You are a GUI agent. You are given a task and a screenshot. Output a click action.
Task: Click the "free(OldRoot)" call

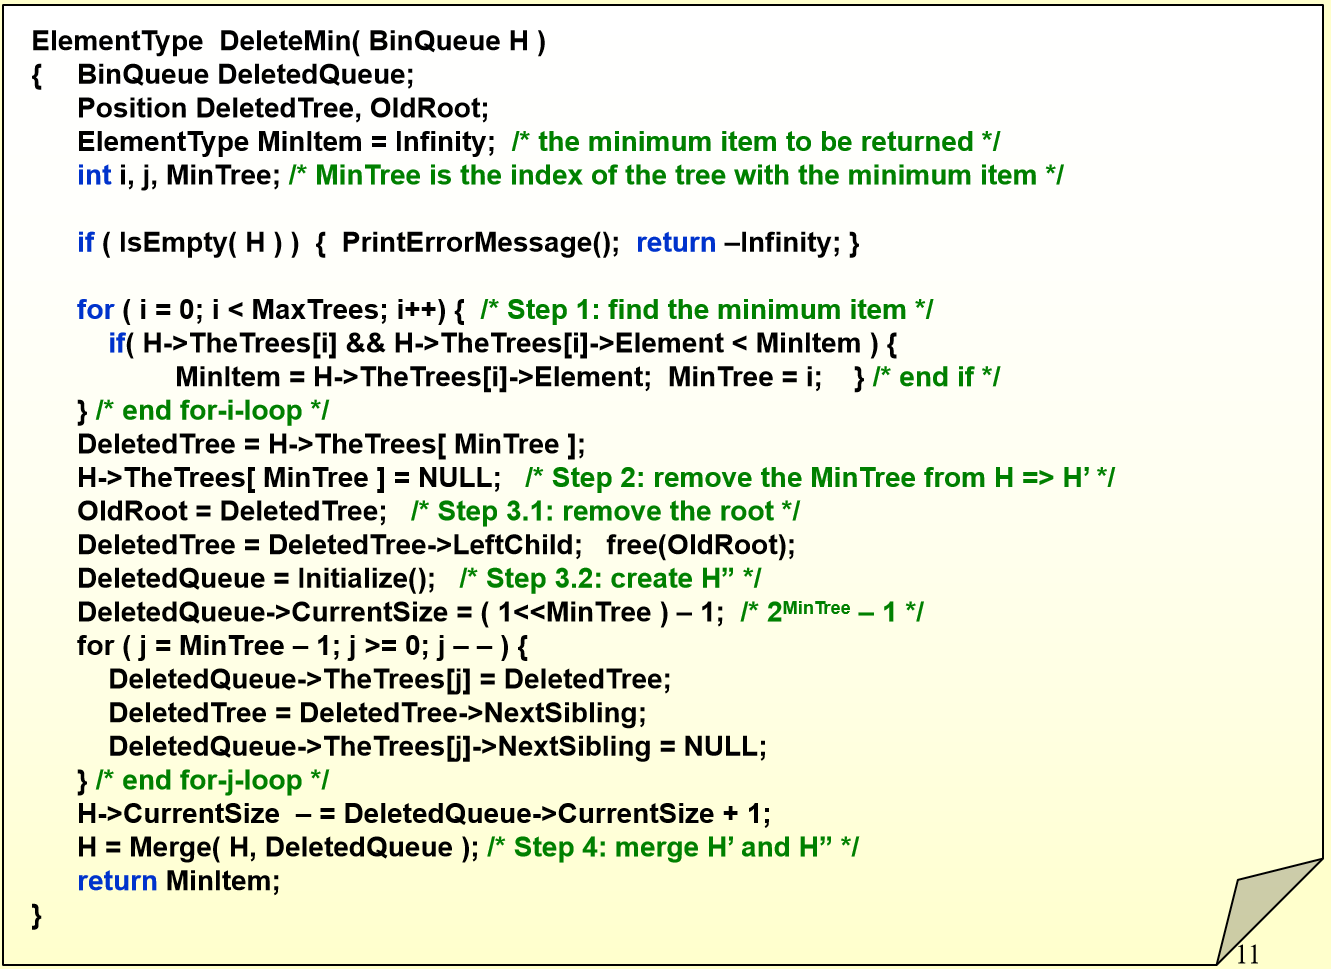700,545
